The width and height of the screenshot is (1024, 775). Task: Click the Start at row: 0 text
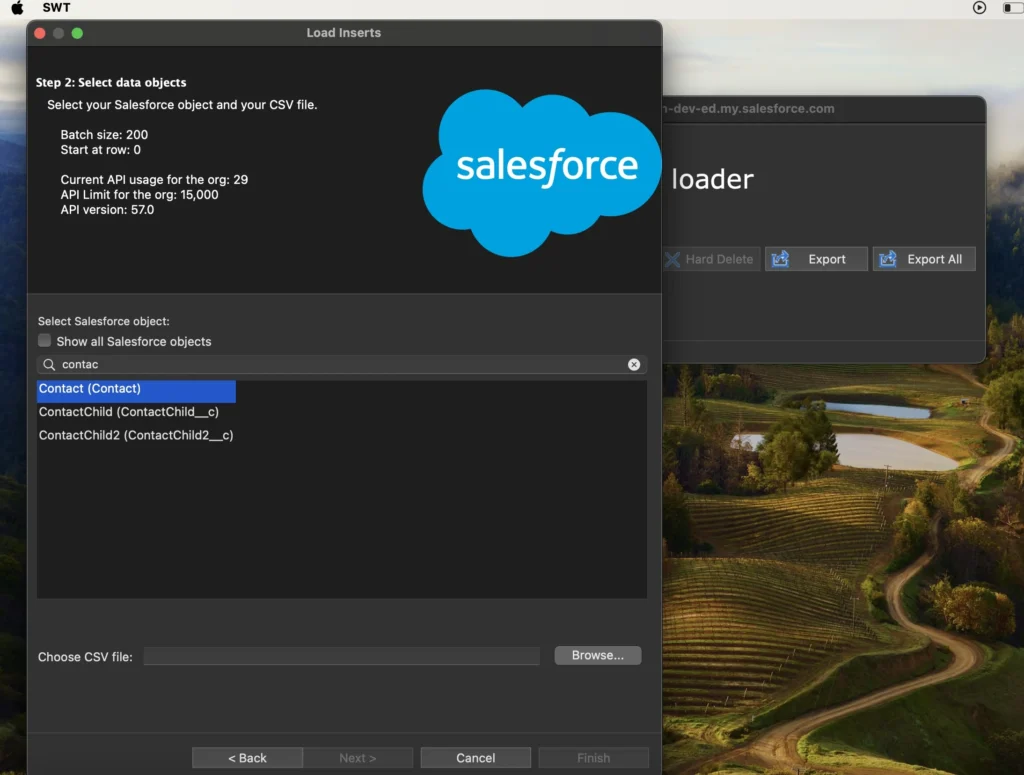click(x=101, y=150)
